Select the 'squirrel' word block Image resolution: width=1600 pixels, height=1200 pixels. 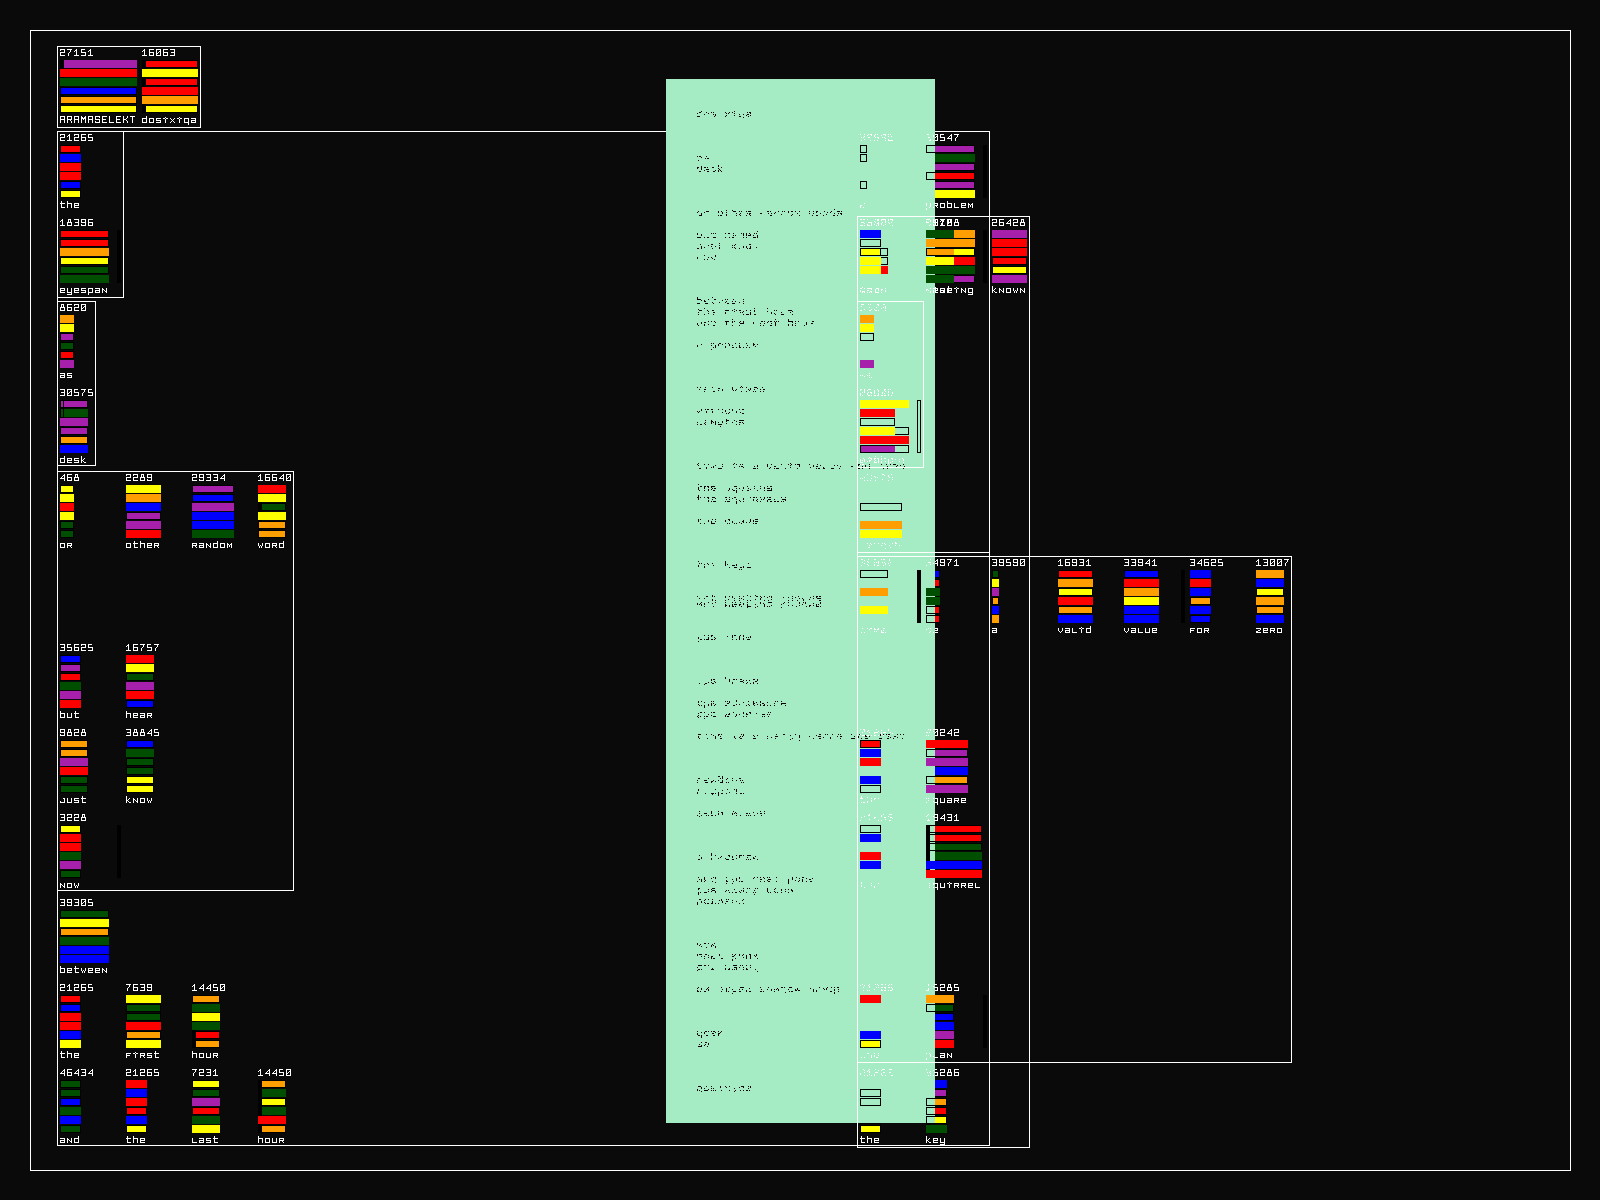pos(956,851)
